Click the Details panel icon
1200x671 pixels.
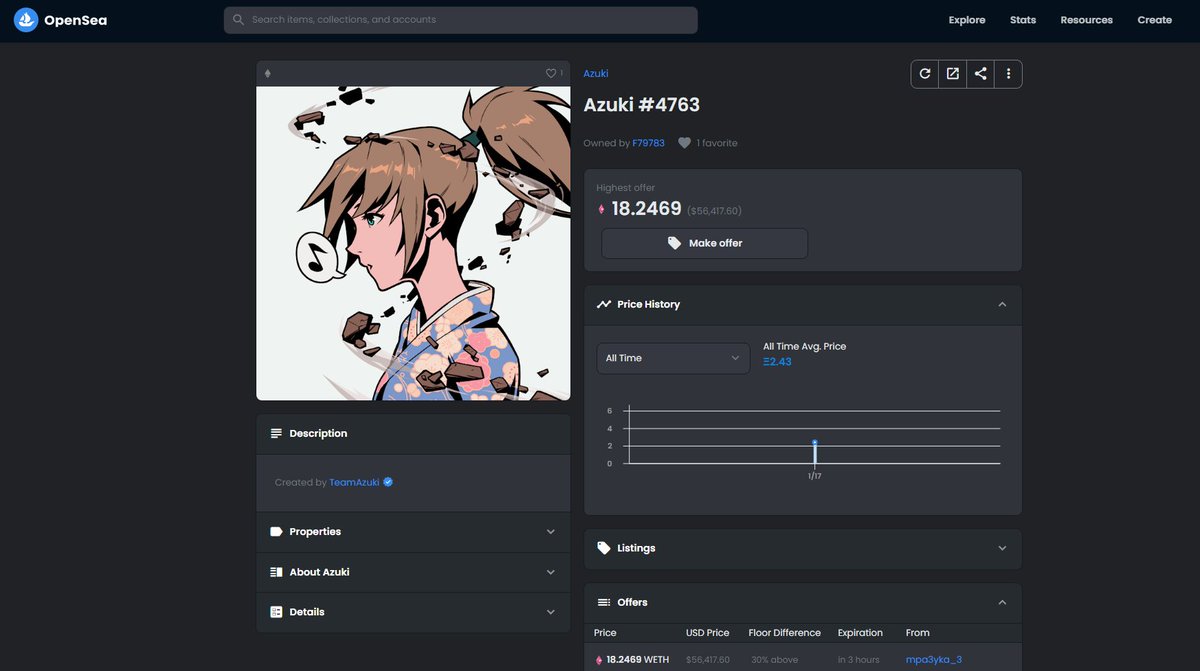coord(276,612)
